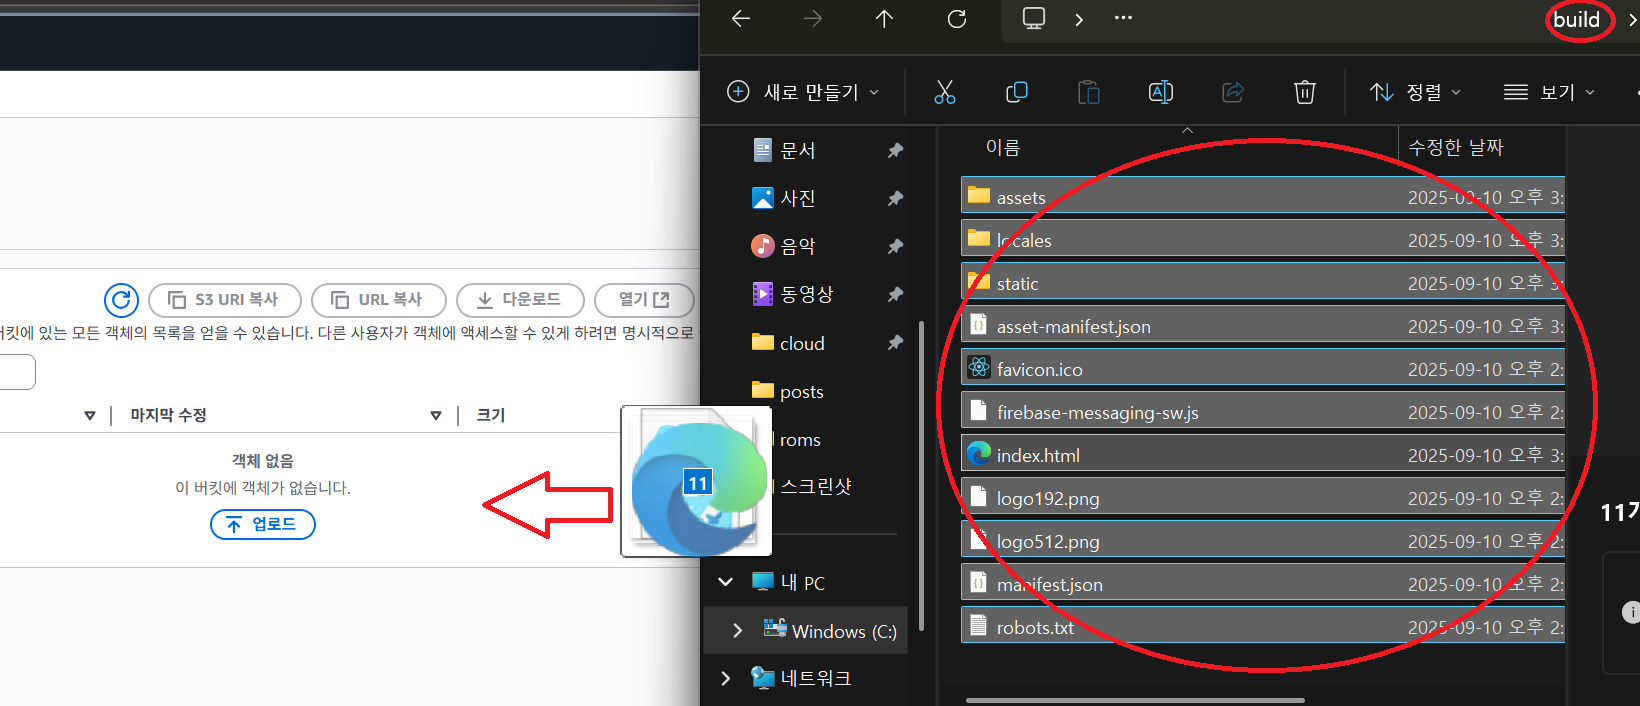Click the Cut scissors icon in toolbar
The image size is (1640, 706).
(944, 92)
